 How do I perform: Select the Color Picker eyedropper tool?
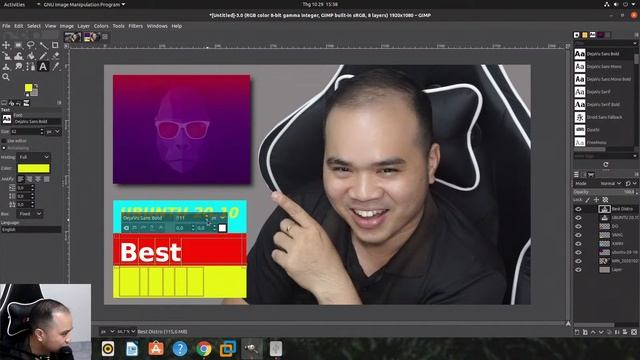[x=55, y=67]
